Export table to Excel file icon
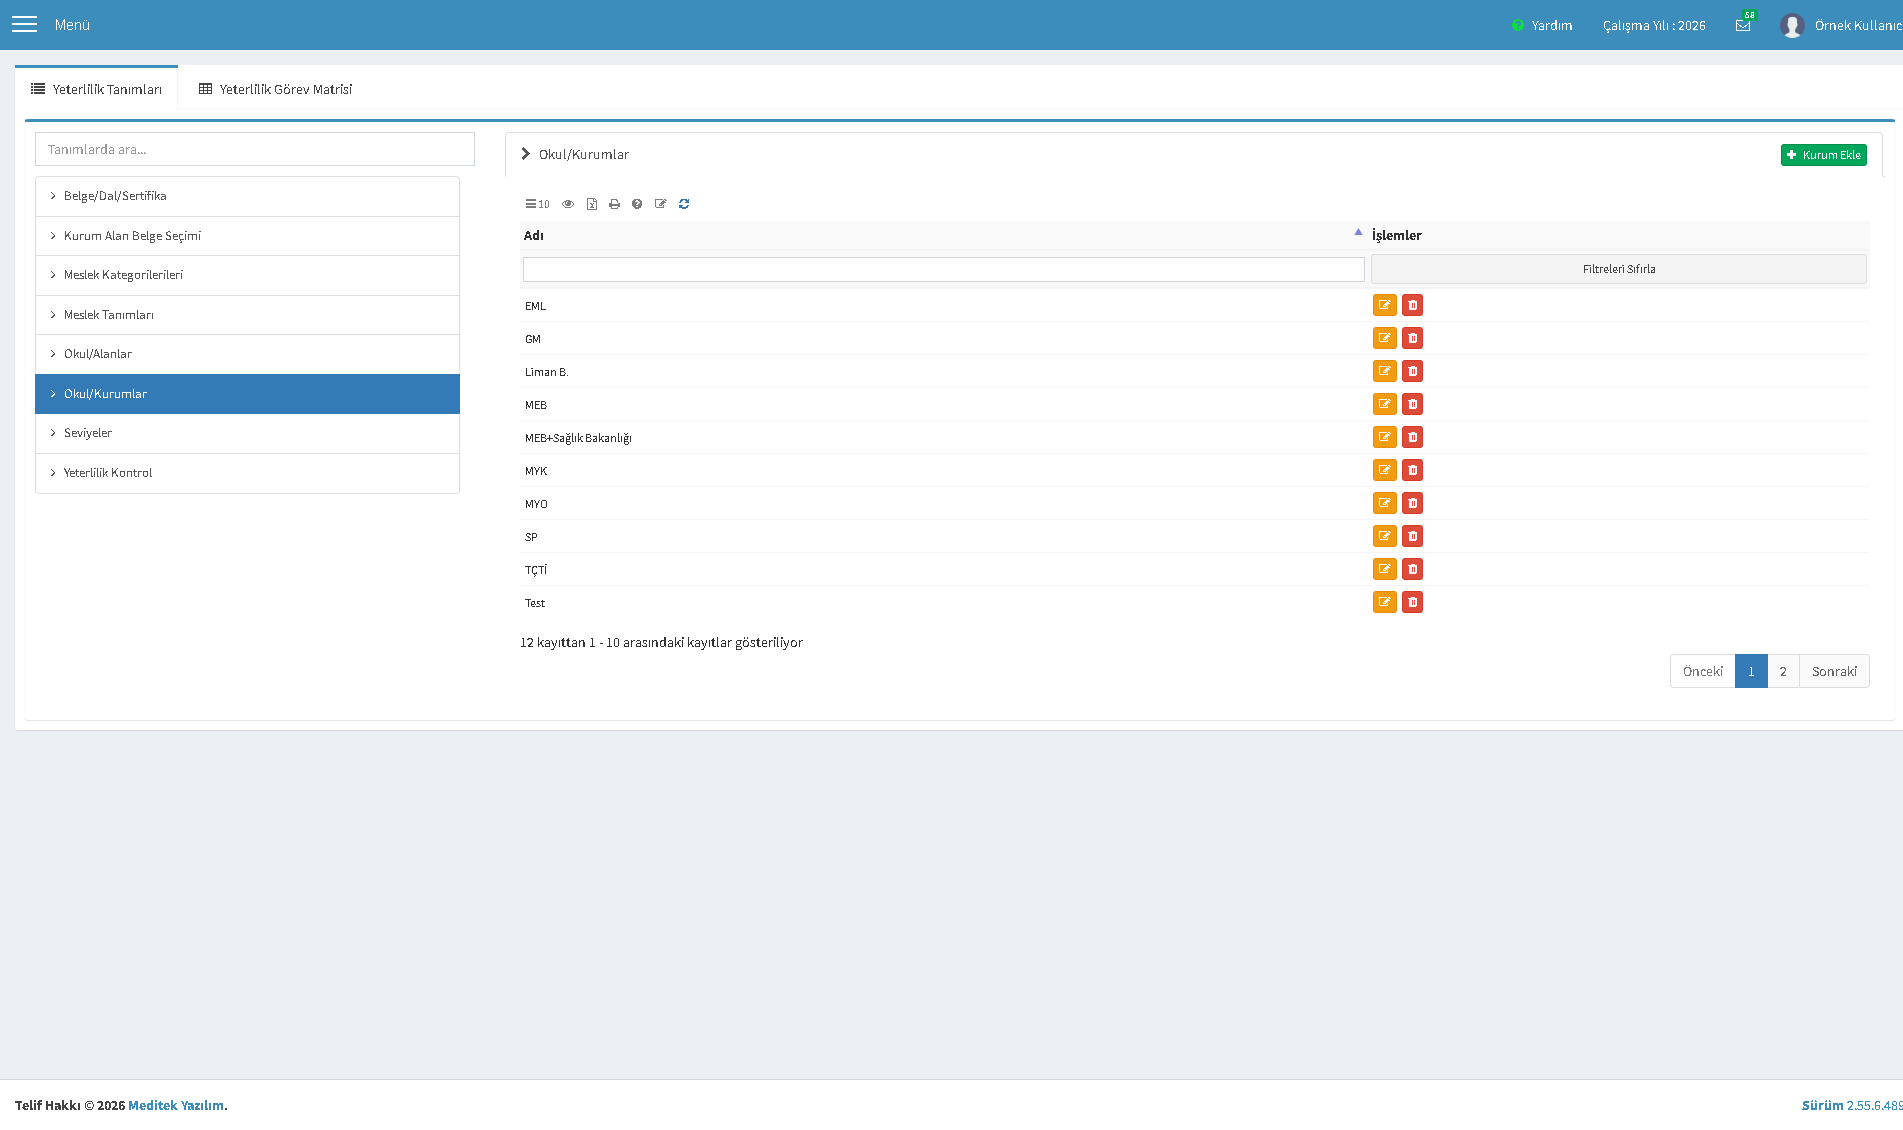Screen dimensions: 1903x1130 point(592,204)
